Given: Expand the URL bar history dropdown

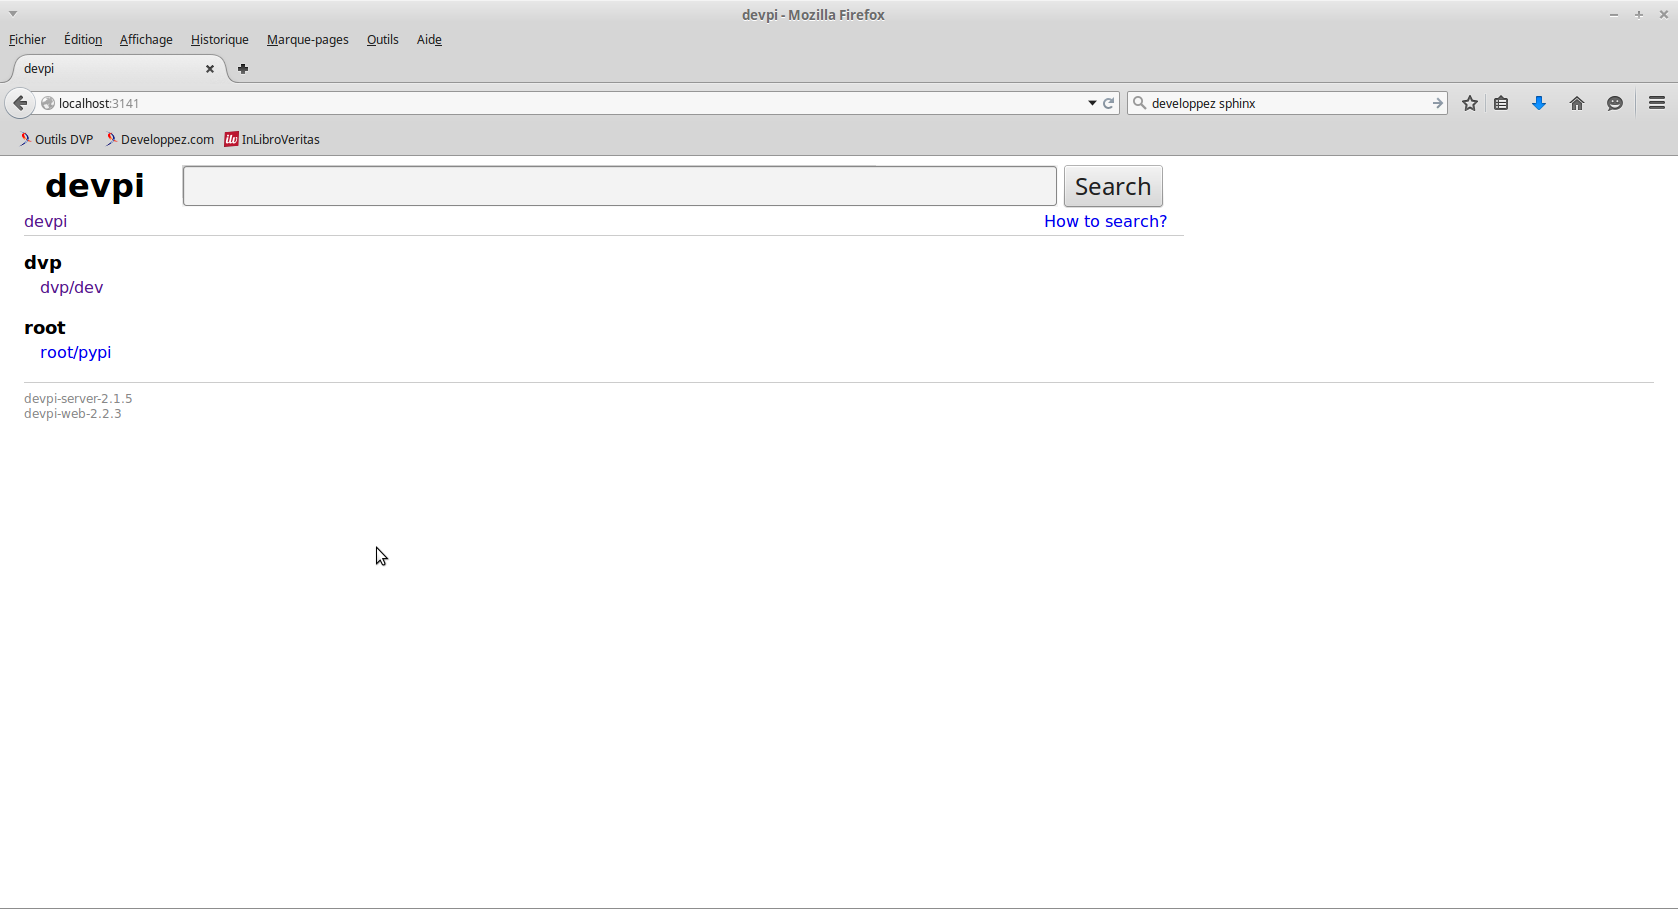Looking at the screenshot, I should tap(1092, 103).
